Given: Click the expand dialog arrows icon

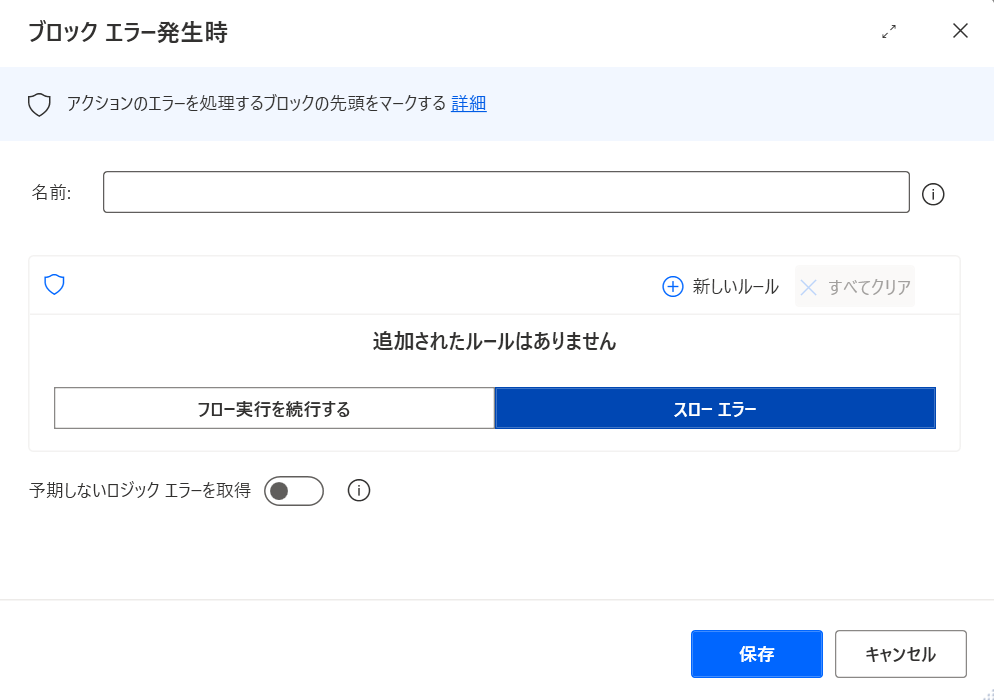Looking at the screenshot, I should [x=889, y=31].
